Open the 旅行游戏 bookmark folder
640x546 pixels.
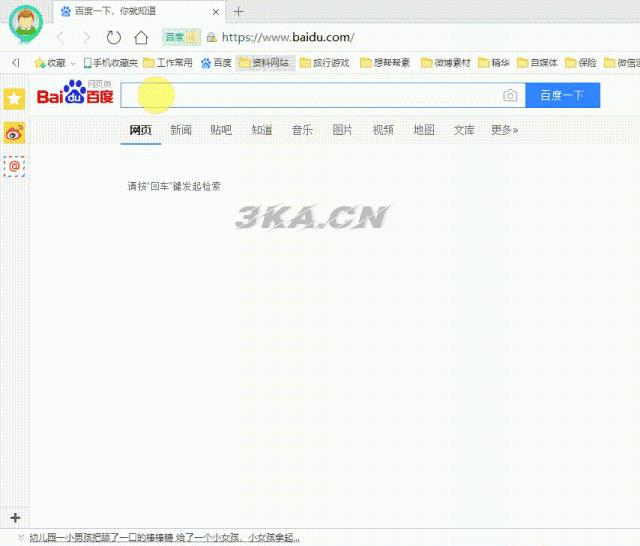(324, 63)
